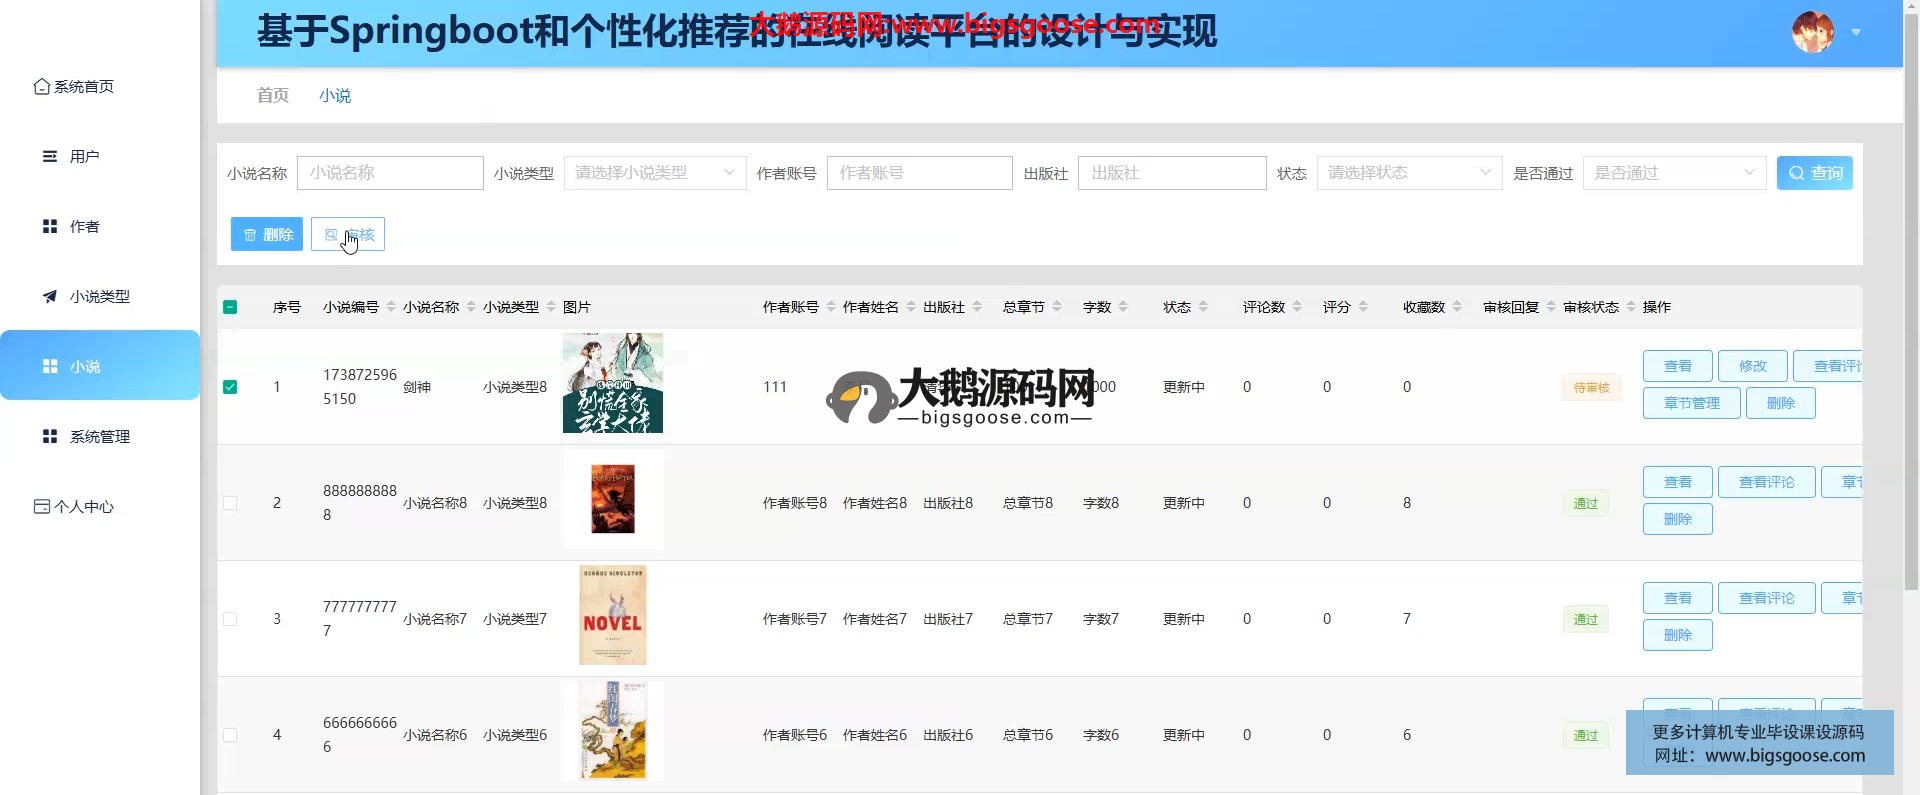The width and height of the screenshot is (1920, 795).
Task: Click the 小说名称 search input field
Action: [390, 173]
